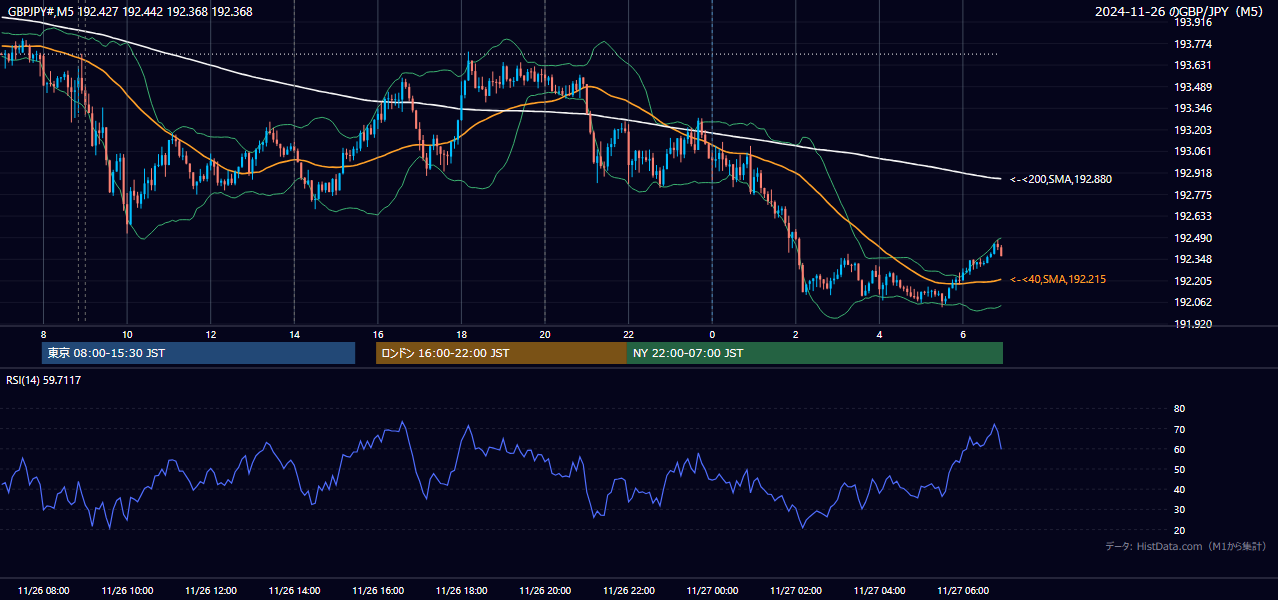Screen dimensions: 1278x600
Task: Click RSI axis level 50
Action: [x=1179, y=469]
